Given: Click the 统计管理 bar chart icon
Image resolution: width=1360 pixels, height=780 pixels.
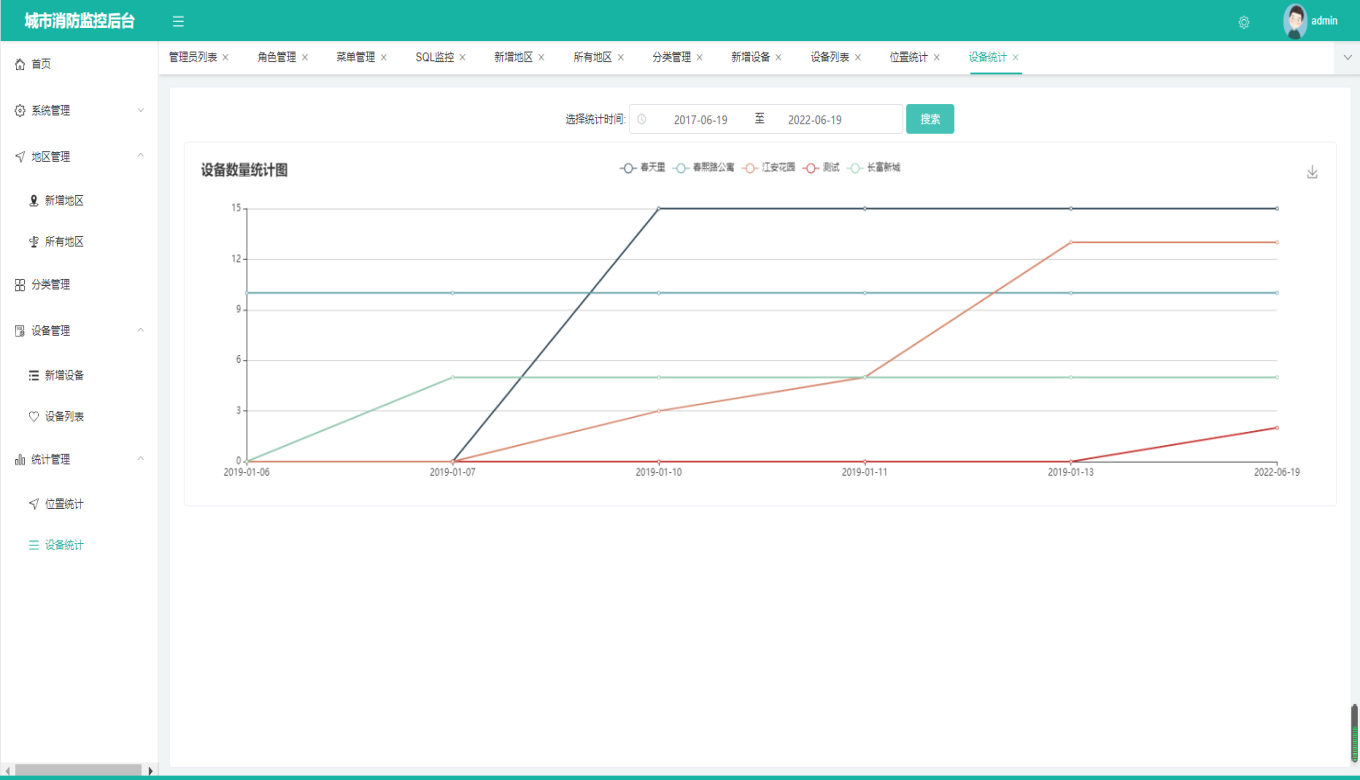Looking at the screenshot, I should point(20,460).
